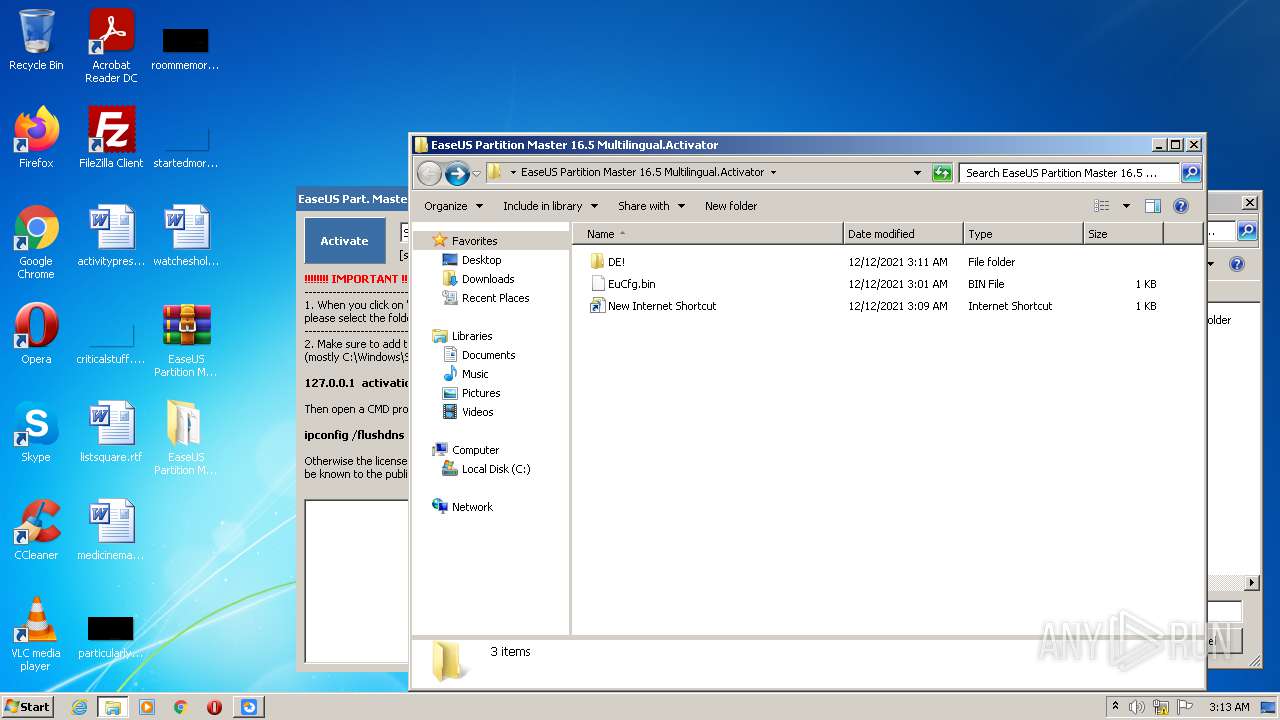Expand the breadcrumb path arrow after folder name
1280x720 pixels.
[773, 173]
